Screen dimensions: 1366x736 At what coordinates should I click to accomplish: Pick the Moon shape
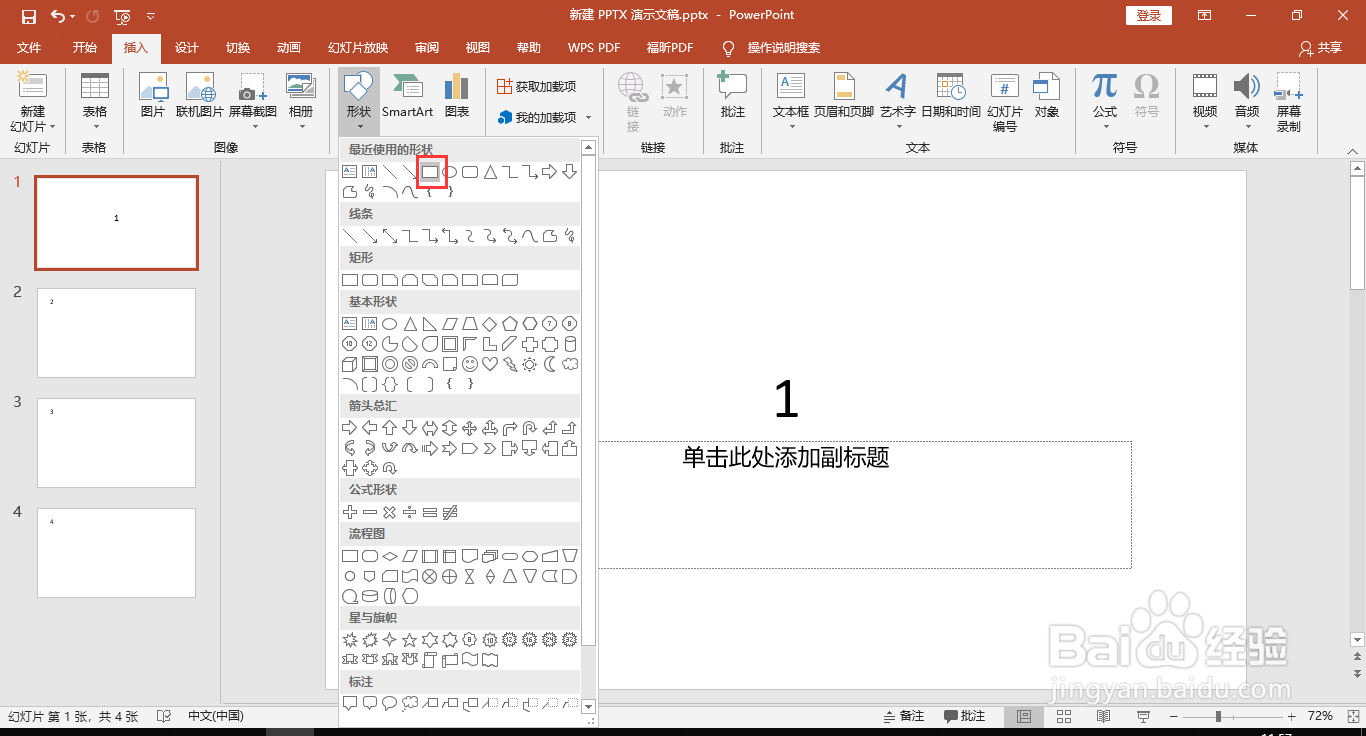tap(550, 364)
